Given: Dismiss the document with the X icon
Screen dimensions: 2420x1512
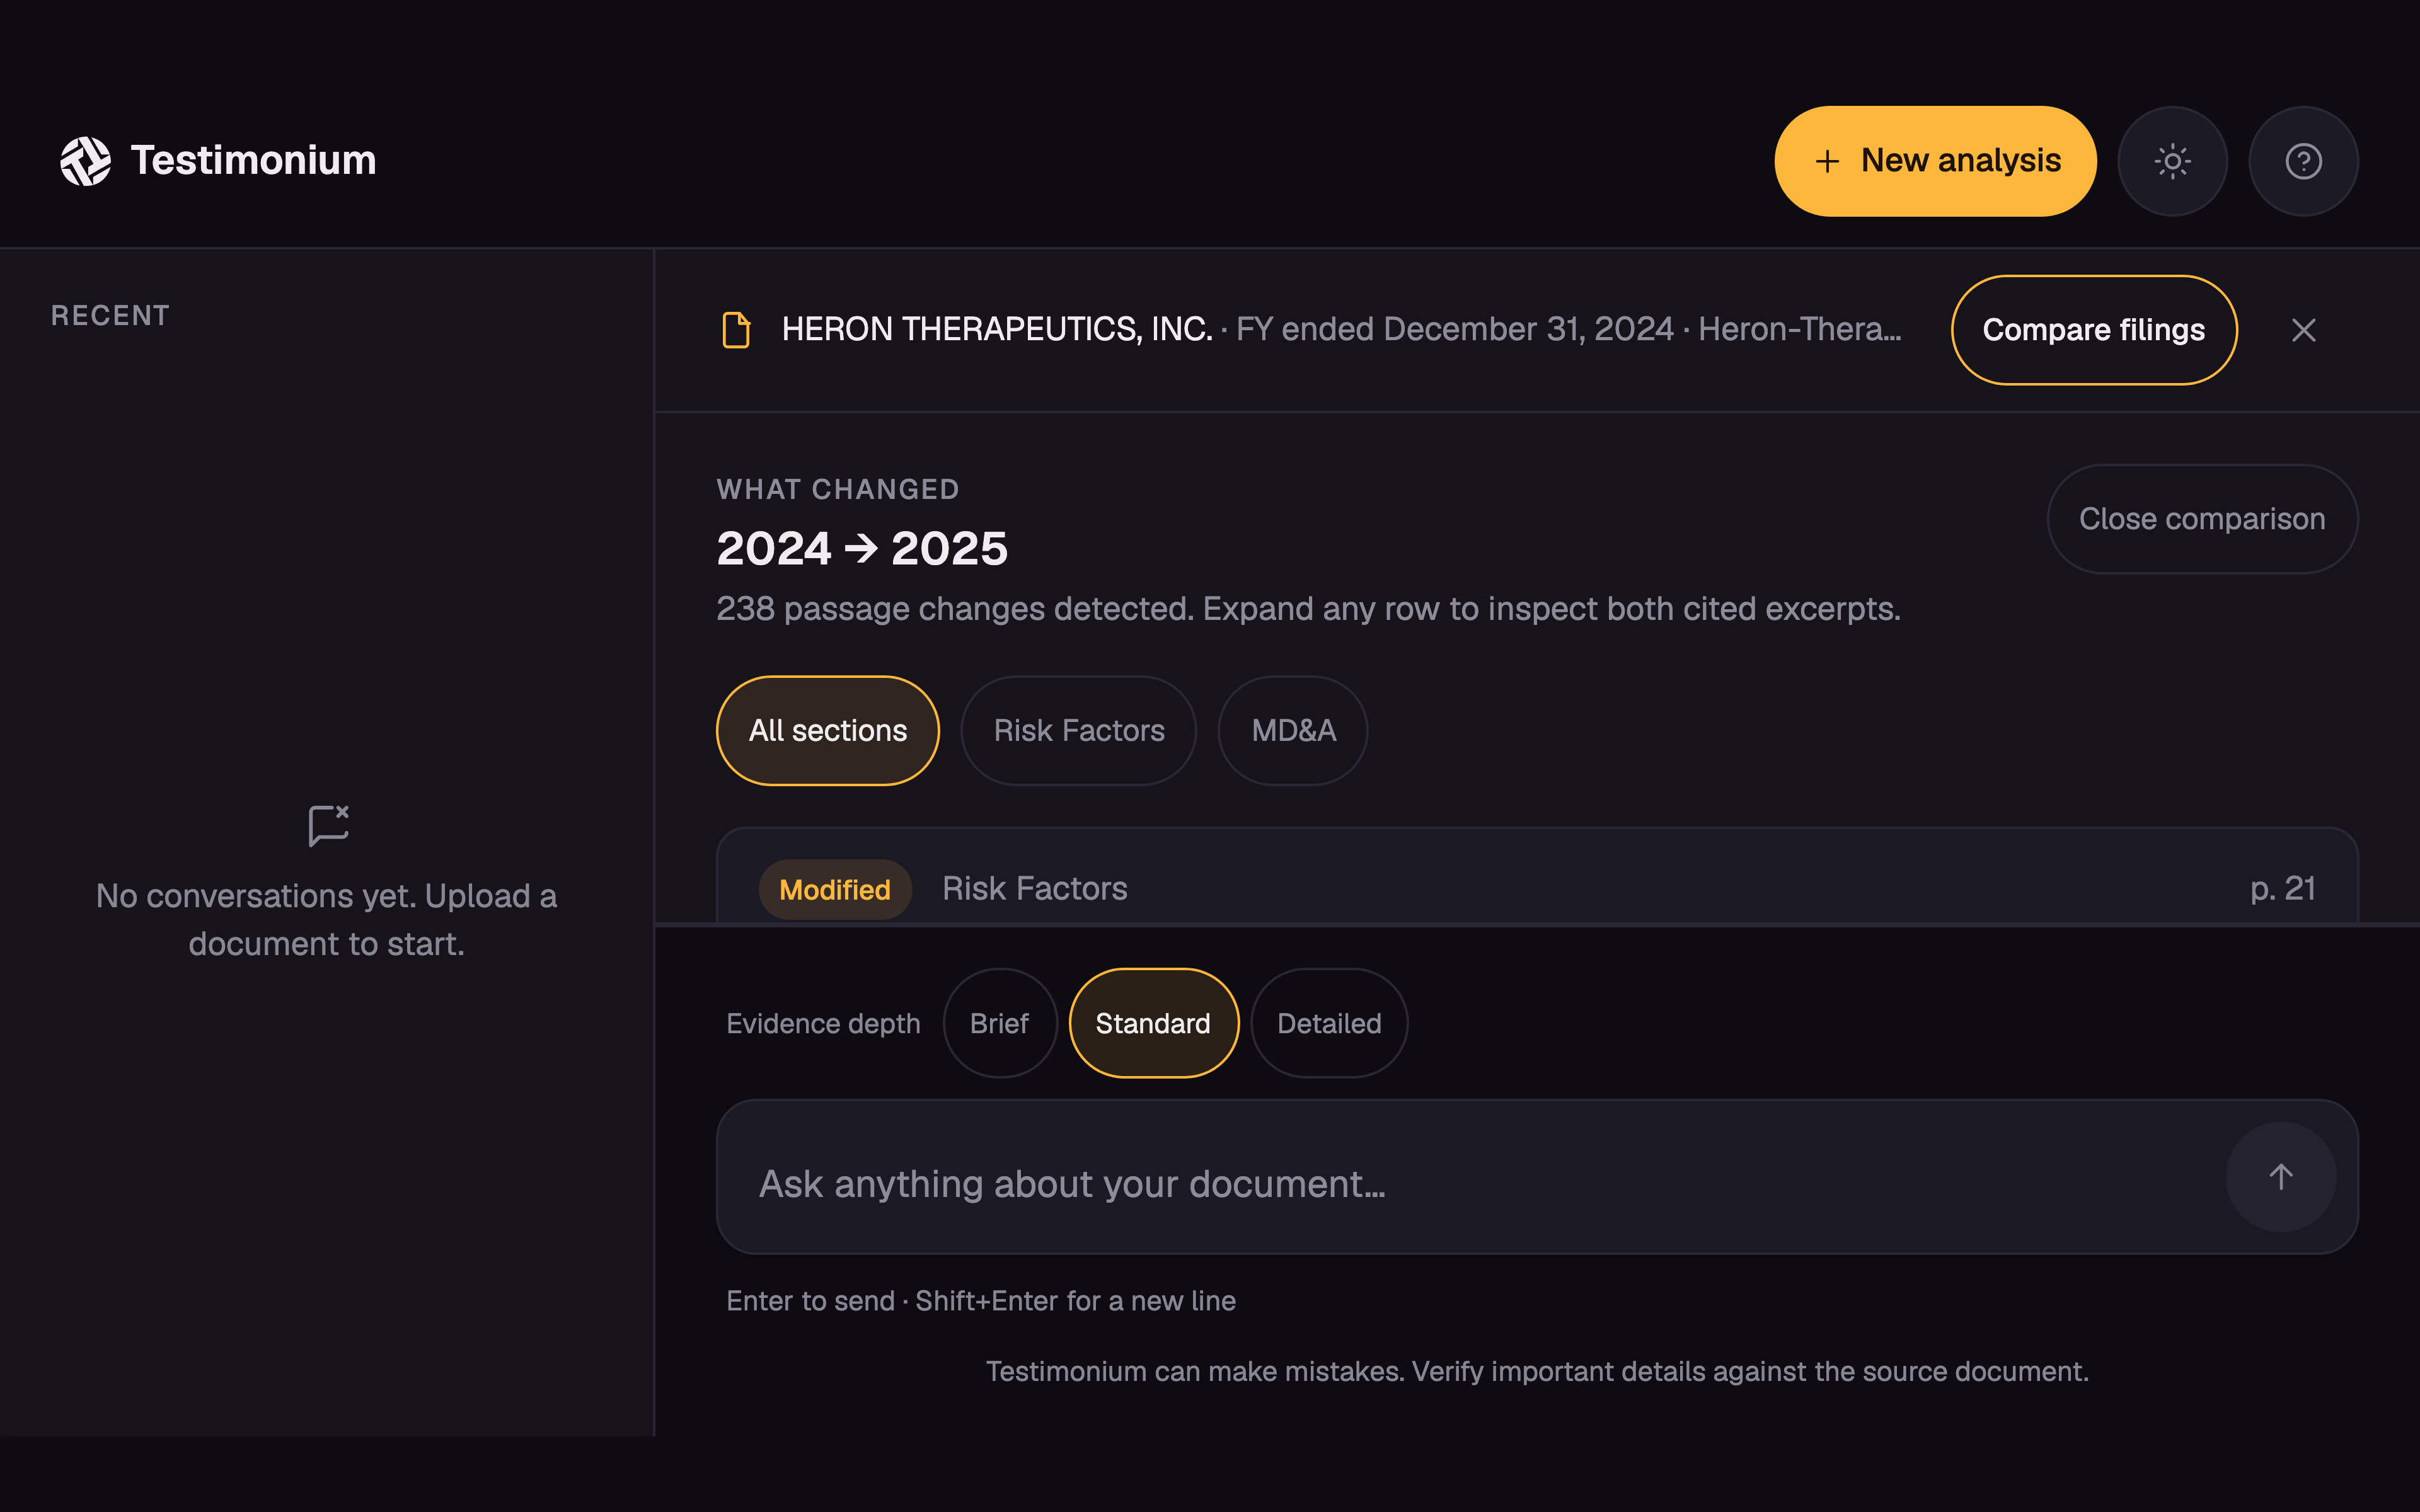Looking at the screenshot, I should (x=2303, y=330).
